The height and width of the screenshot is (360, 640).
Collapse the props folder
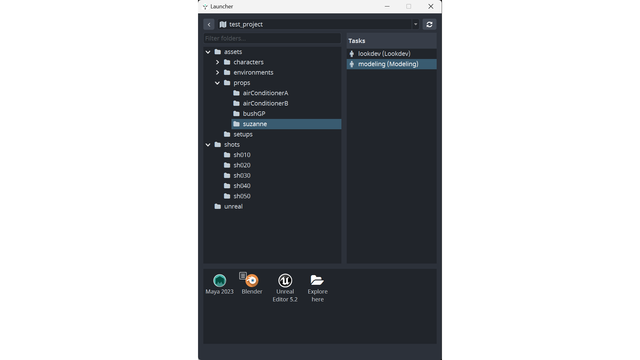(x=218, y=83)
